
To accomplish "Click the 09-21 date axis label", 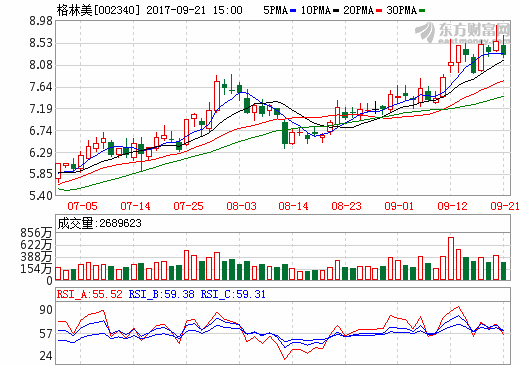I will pyautogui.click(x=505, y=206).
